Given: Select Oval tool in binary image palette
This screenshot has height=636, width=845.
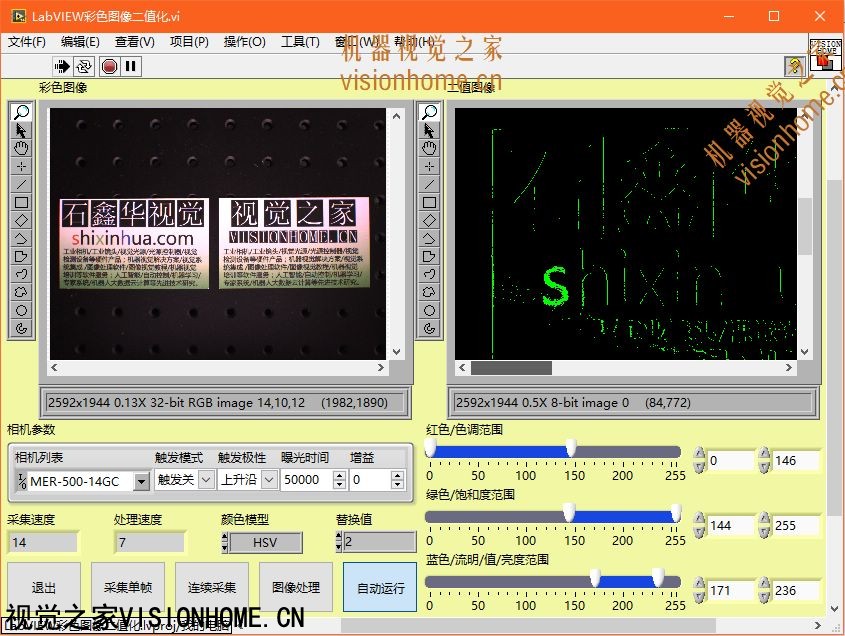Looking at the screenshot, I should point(430,310).
